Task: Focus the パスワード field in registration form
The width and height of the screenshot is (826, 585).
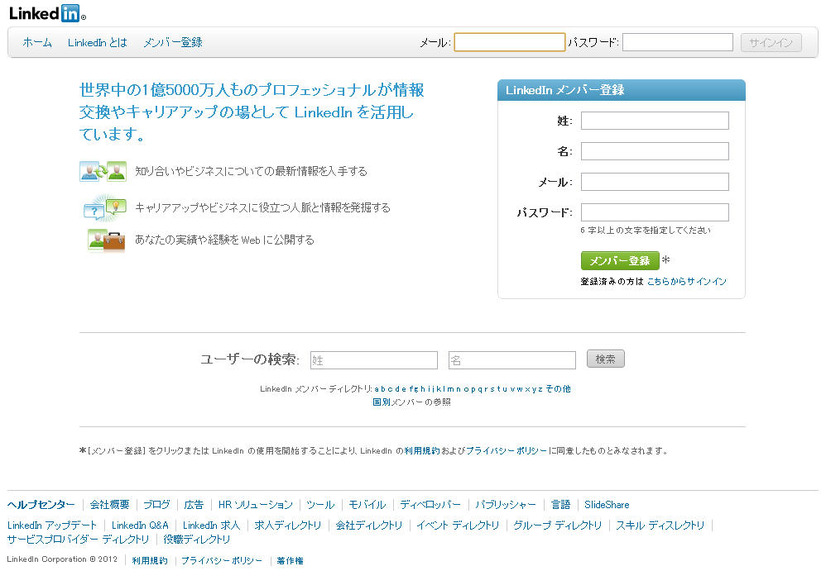Action: click(655, 212)
